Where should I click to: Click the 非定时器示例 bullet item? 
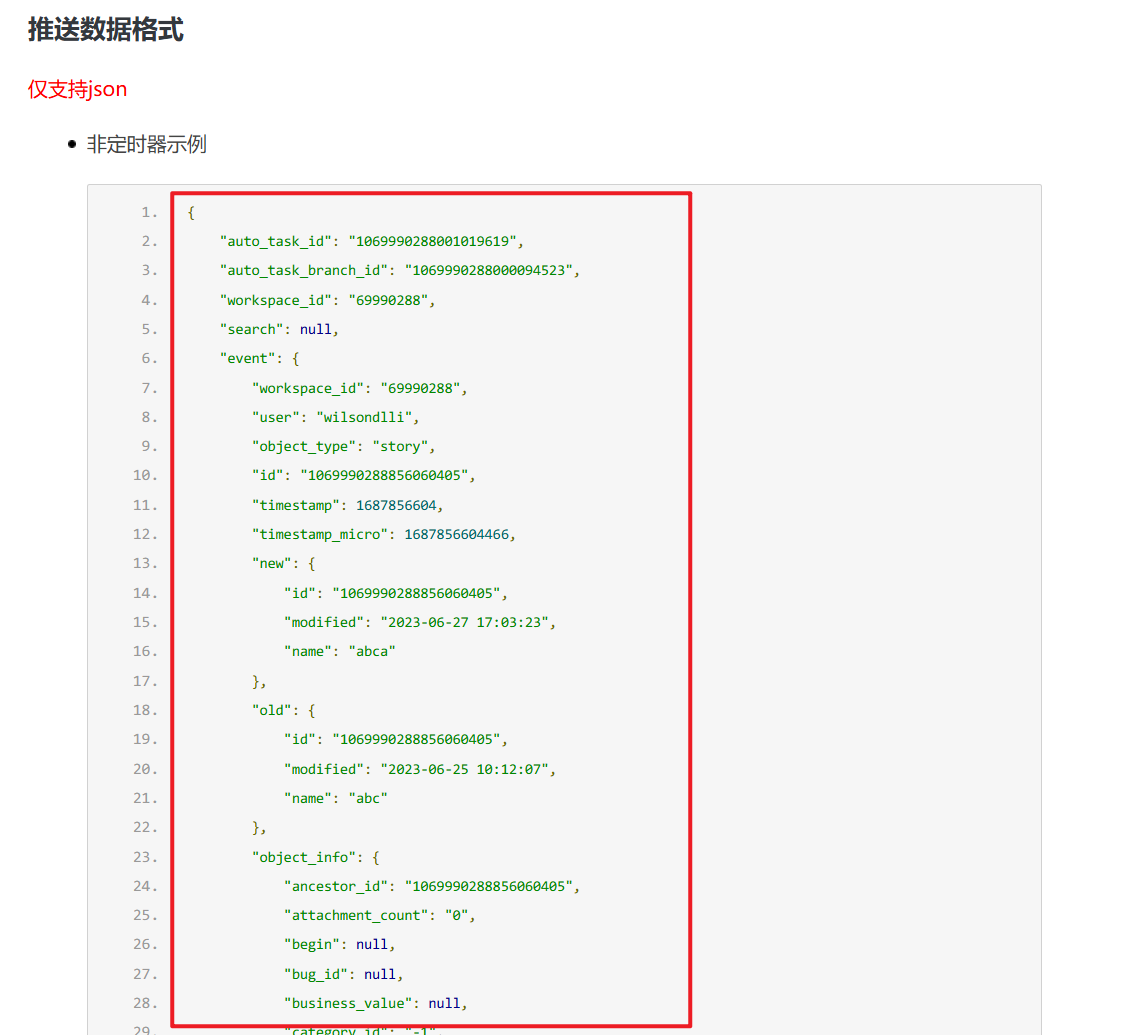click(145, 144)
